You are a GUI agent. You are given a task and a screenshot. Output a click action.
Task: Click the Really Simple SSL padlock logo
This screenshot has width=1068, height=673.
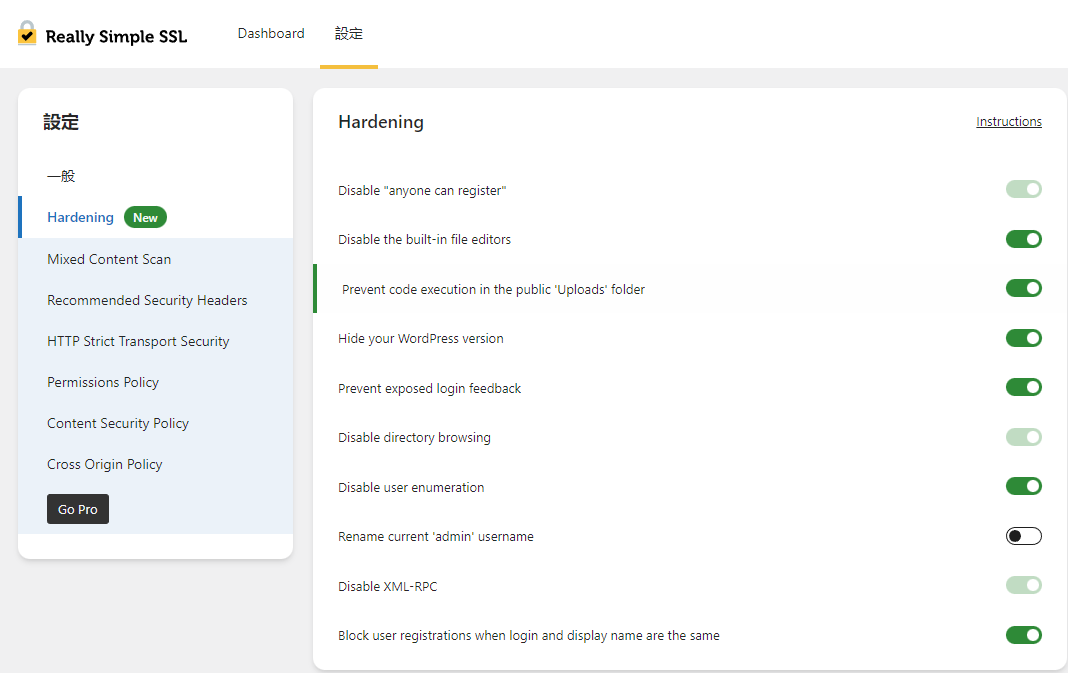tap(27, 34)
